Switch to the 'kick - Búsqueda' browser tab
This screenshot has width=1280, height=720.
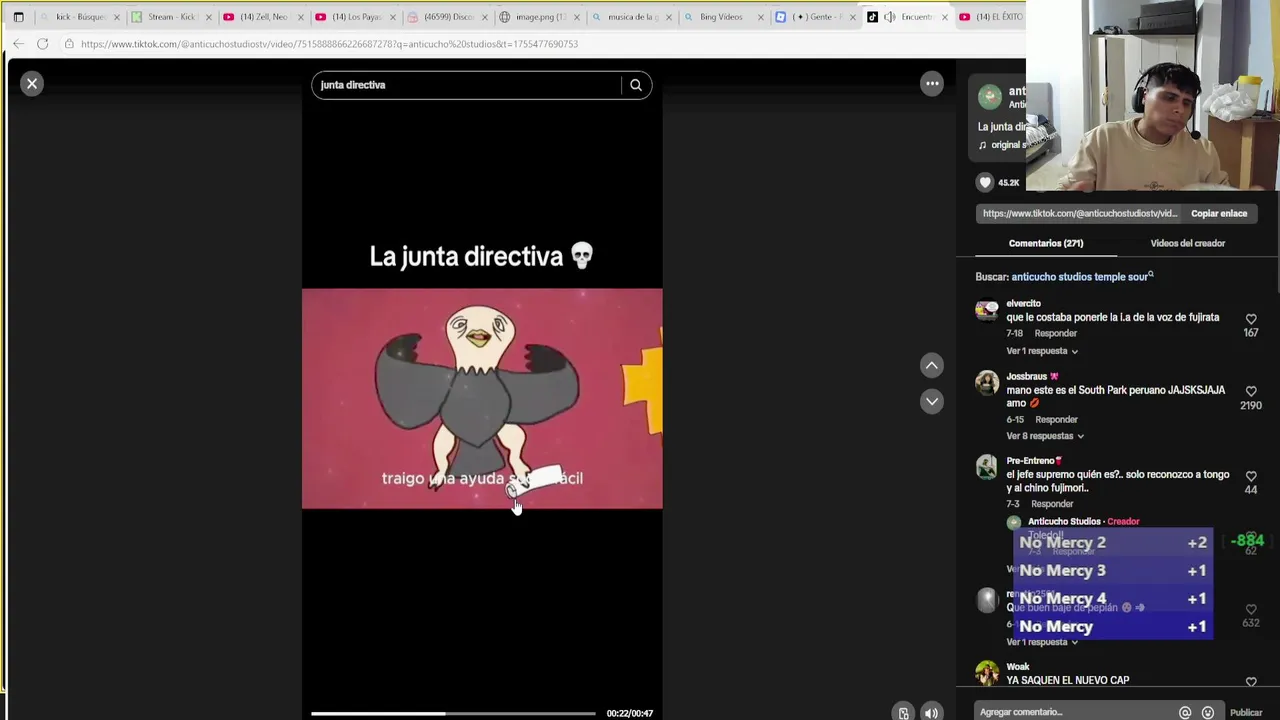(80, 17)
